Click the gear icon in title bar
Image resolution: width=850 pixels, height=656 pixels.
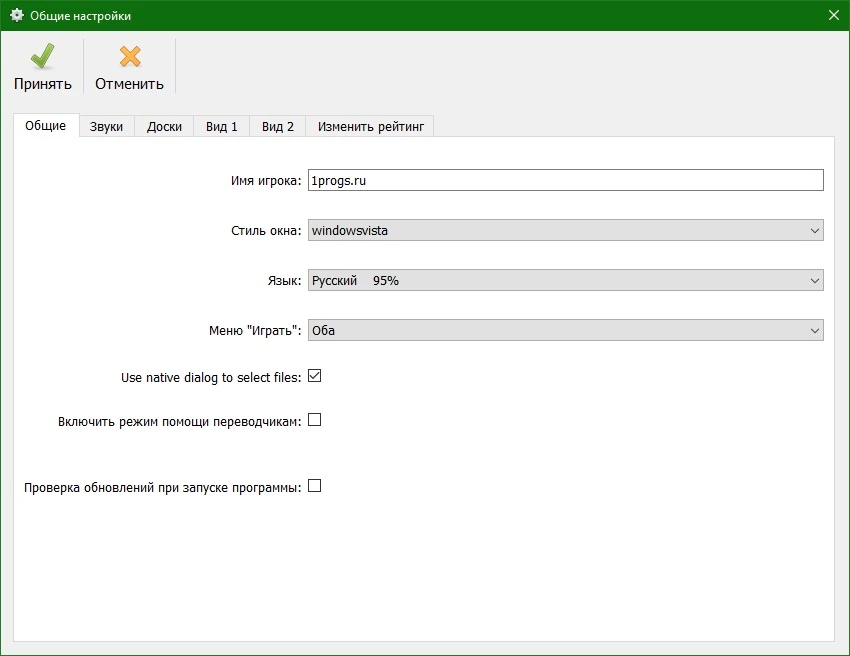point(17,15)
